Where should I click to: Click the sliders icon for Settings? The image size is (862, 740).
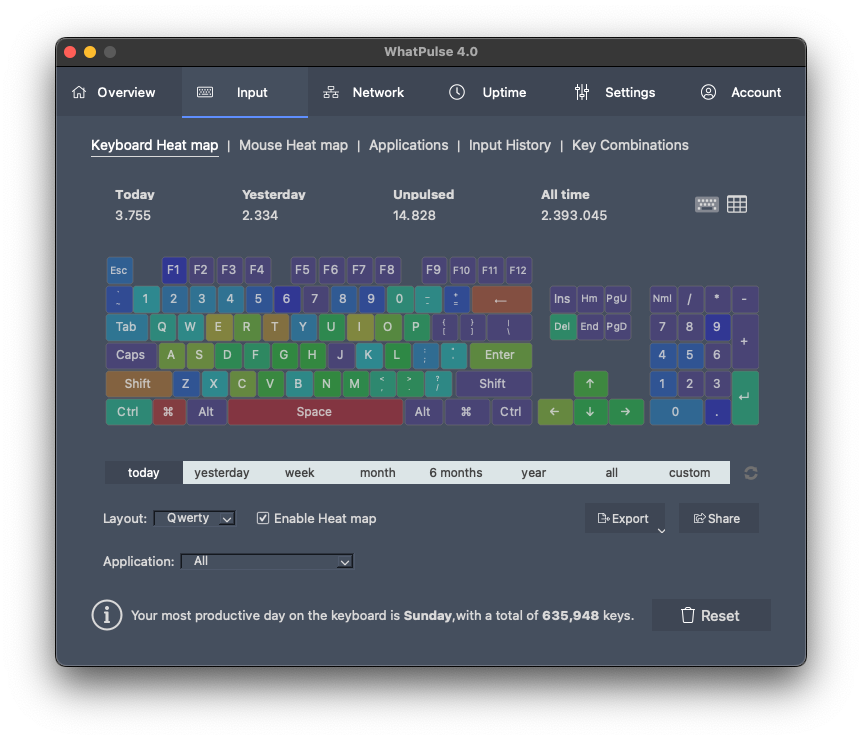coord(582,93)
